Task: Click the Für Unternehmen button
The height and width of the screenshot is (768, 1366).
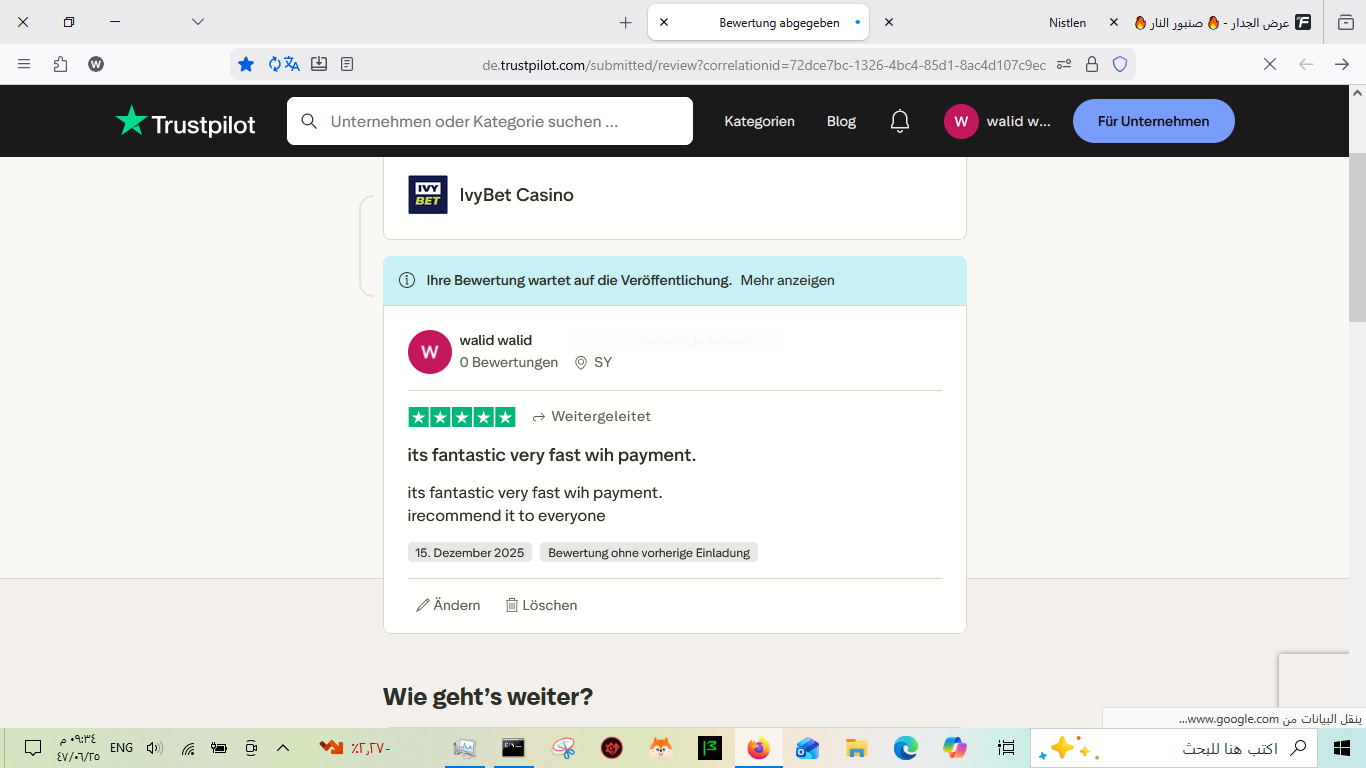Action: coord(1154,121)
